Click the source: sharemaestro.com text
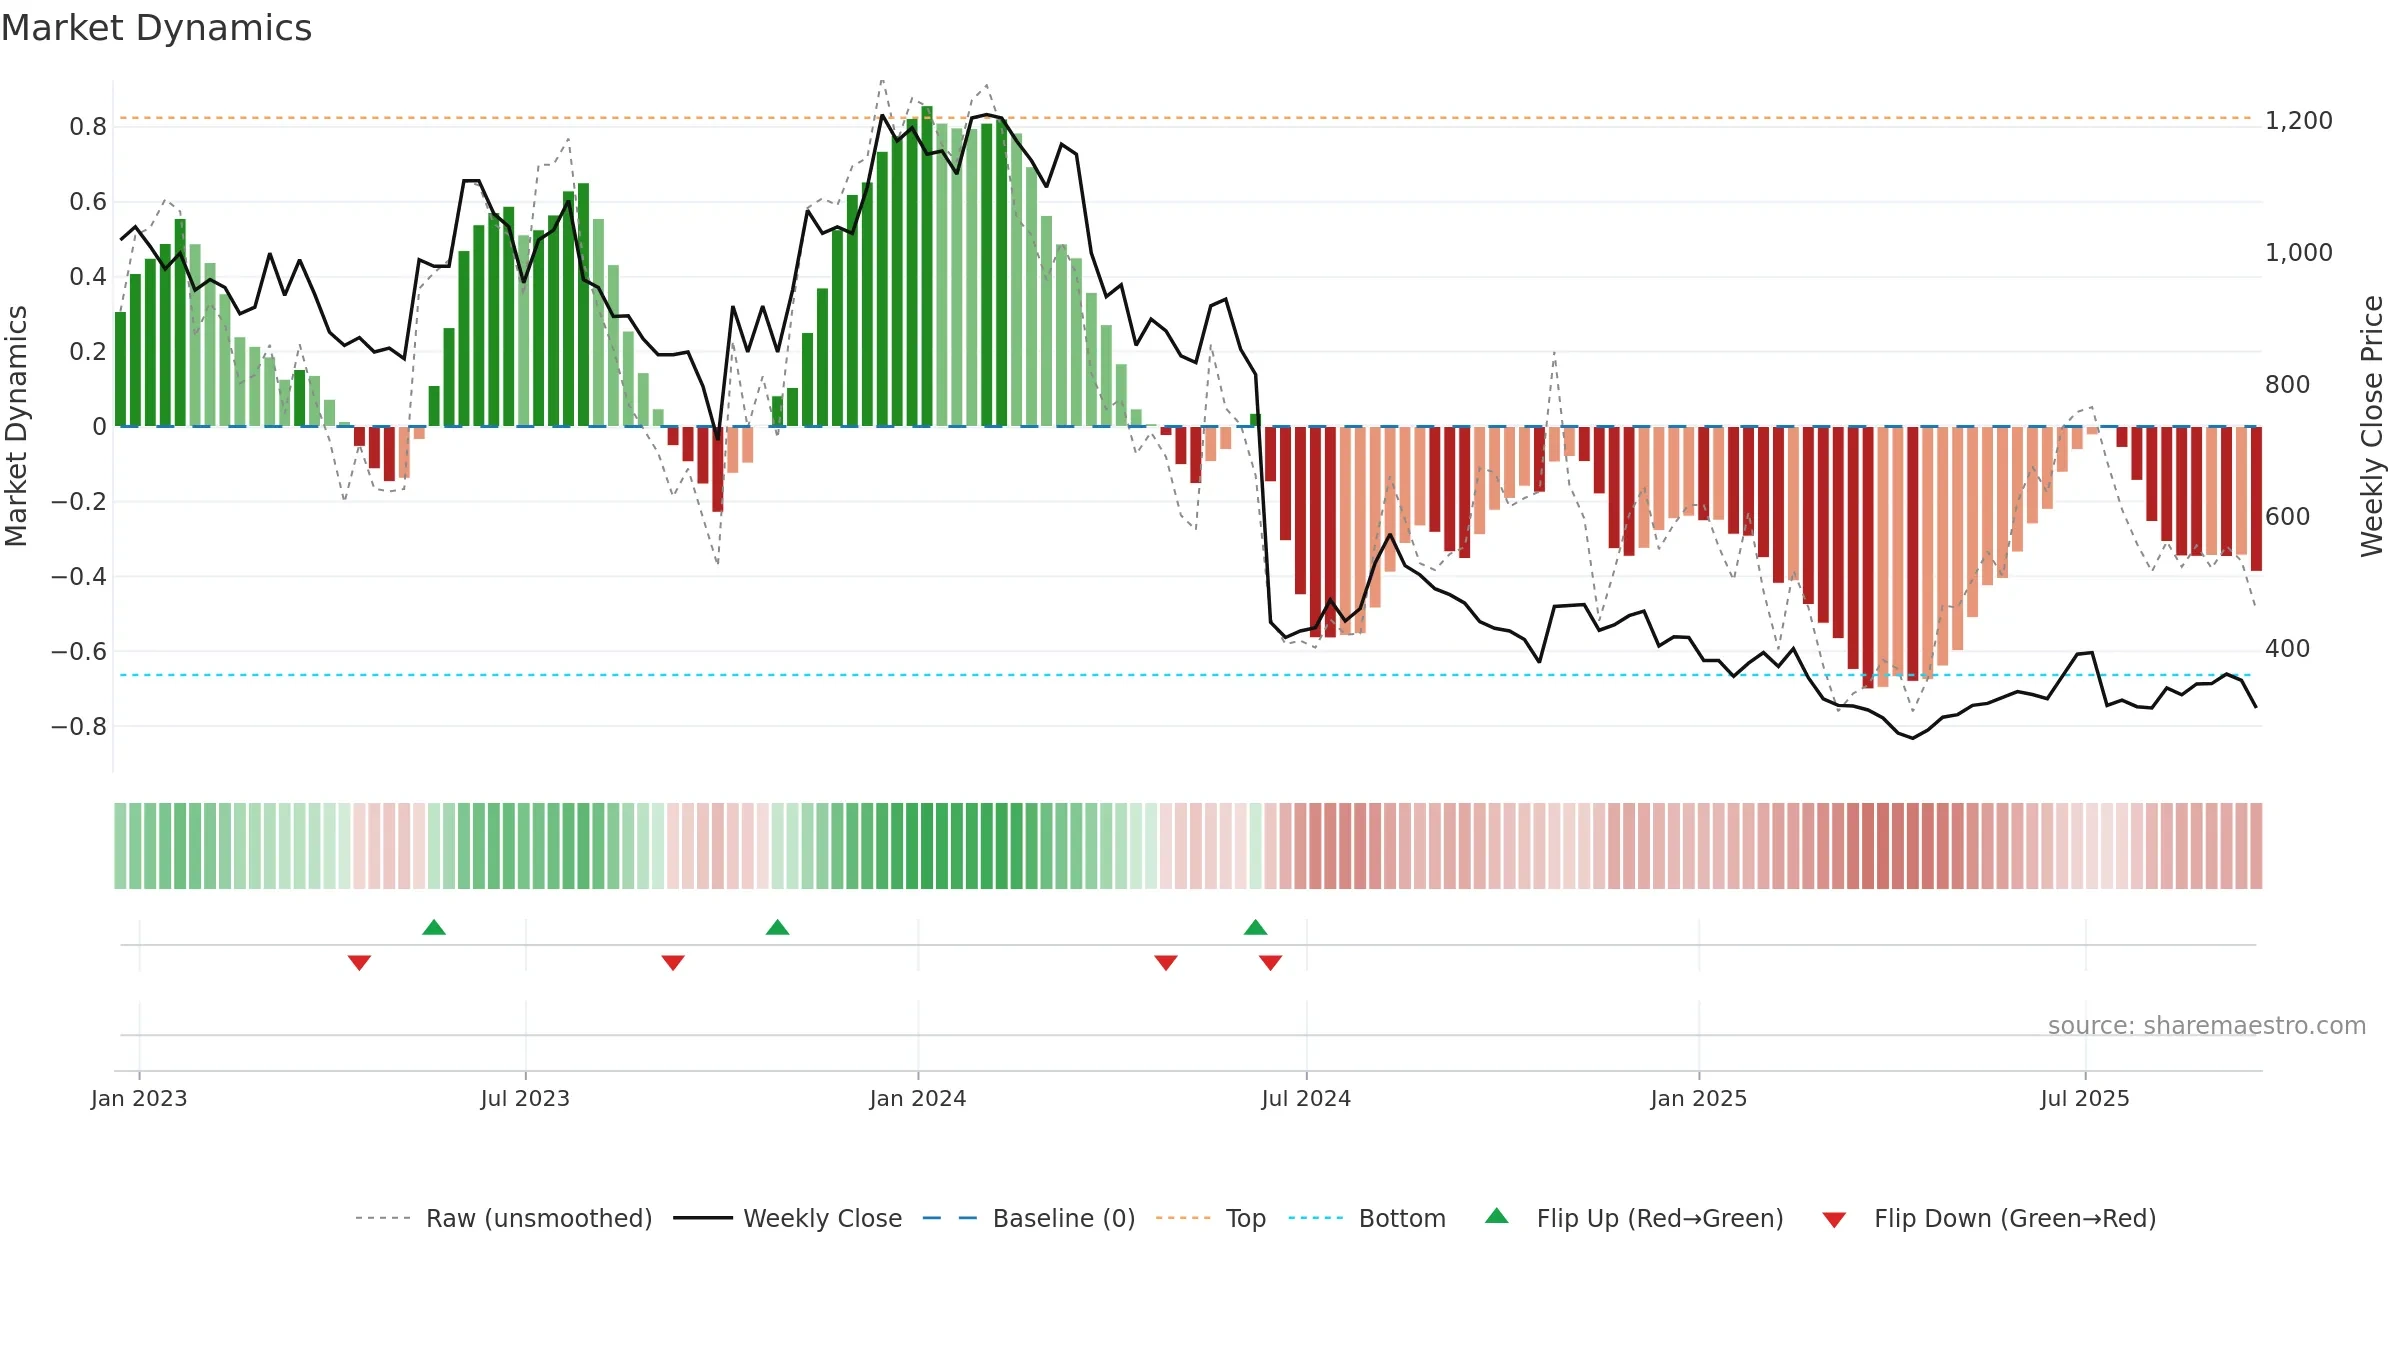 (x=2207, y=1025)
